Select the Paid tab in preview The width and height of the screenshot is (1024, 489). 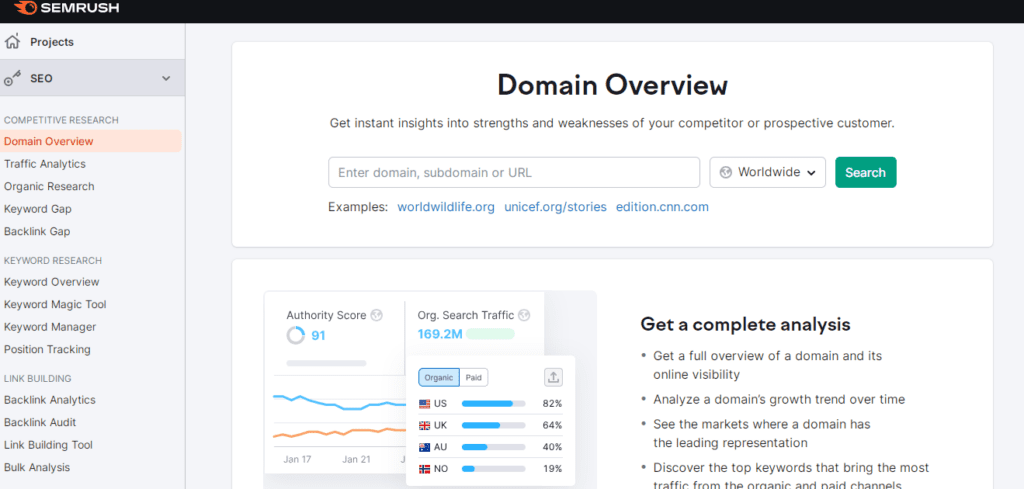(x=473, y=377)
